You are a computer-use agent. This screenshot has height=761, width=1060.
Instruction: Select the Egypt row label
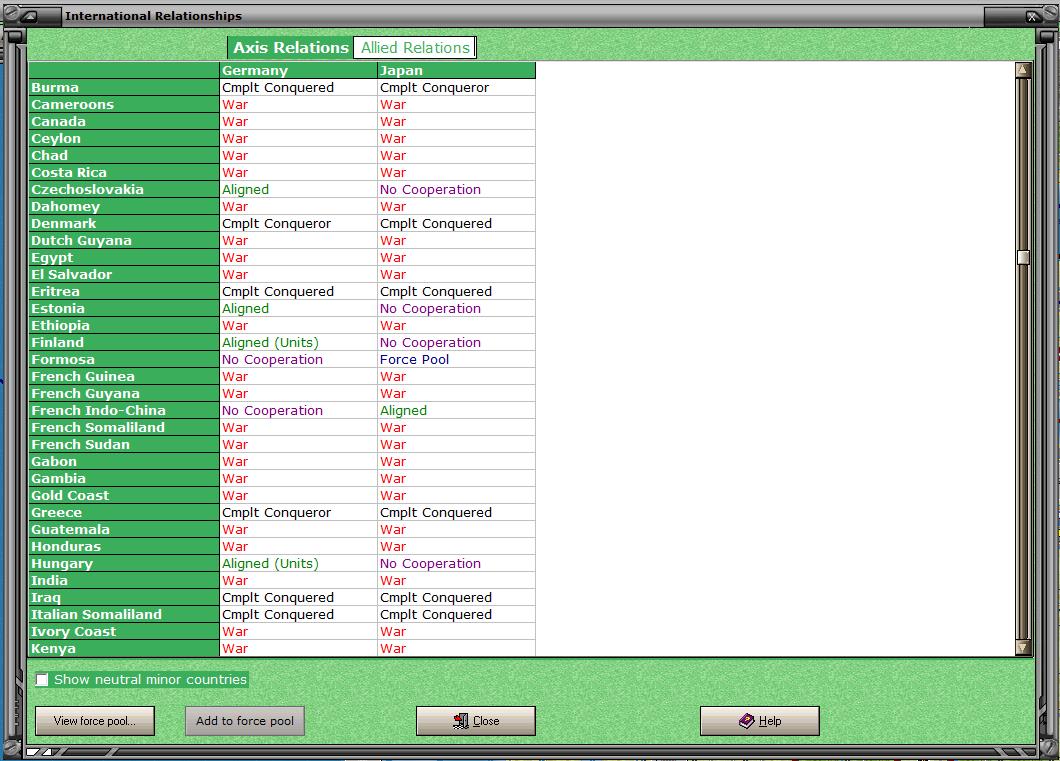124,257
